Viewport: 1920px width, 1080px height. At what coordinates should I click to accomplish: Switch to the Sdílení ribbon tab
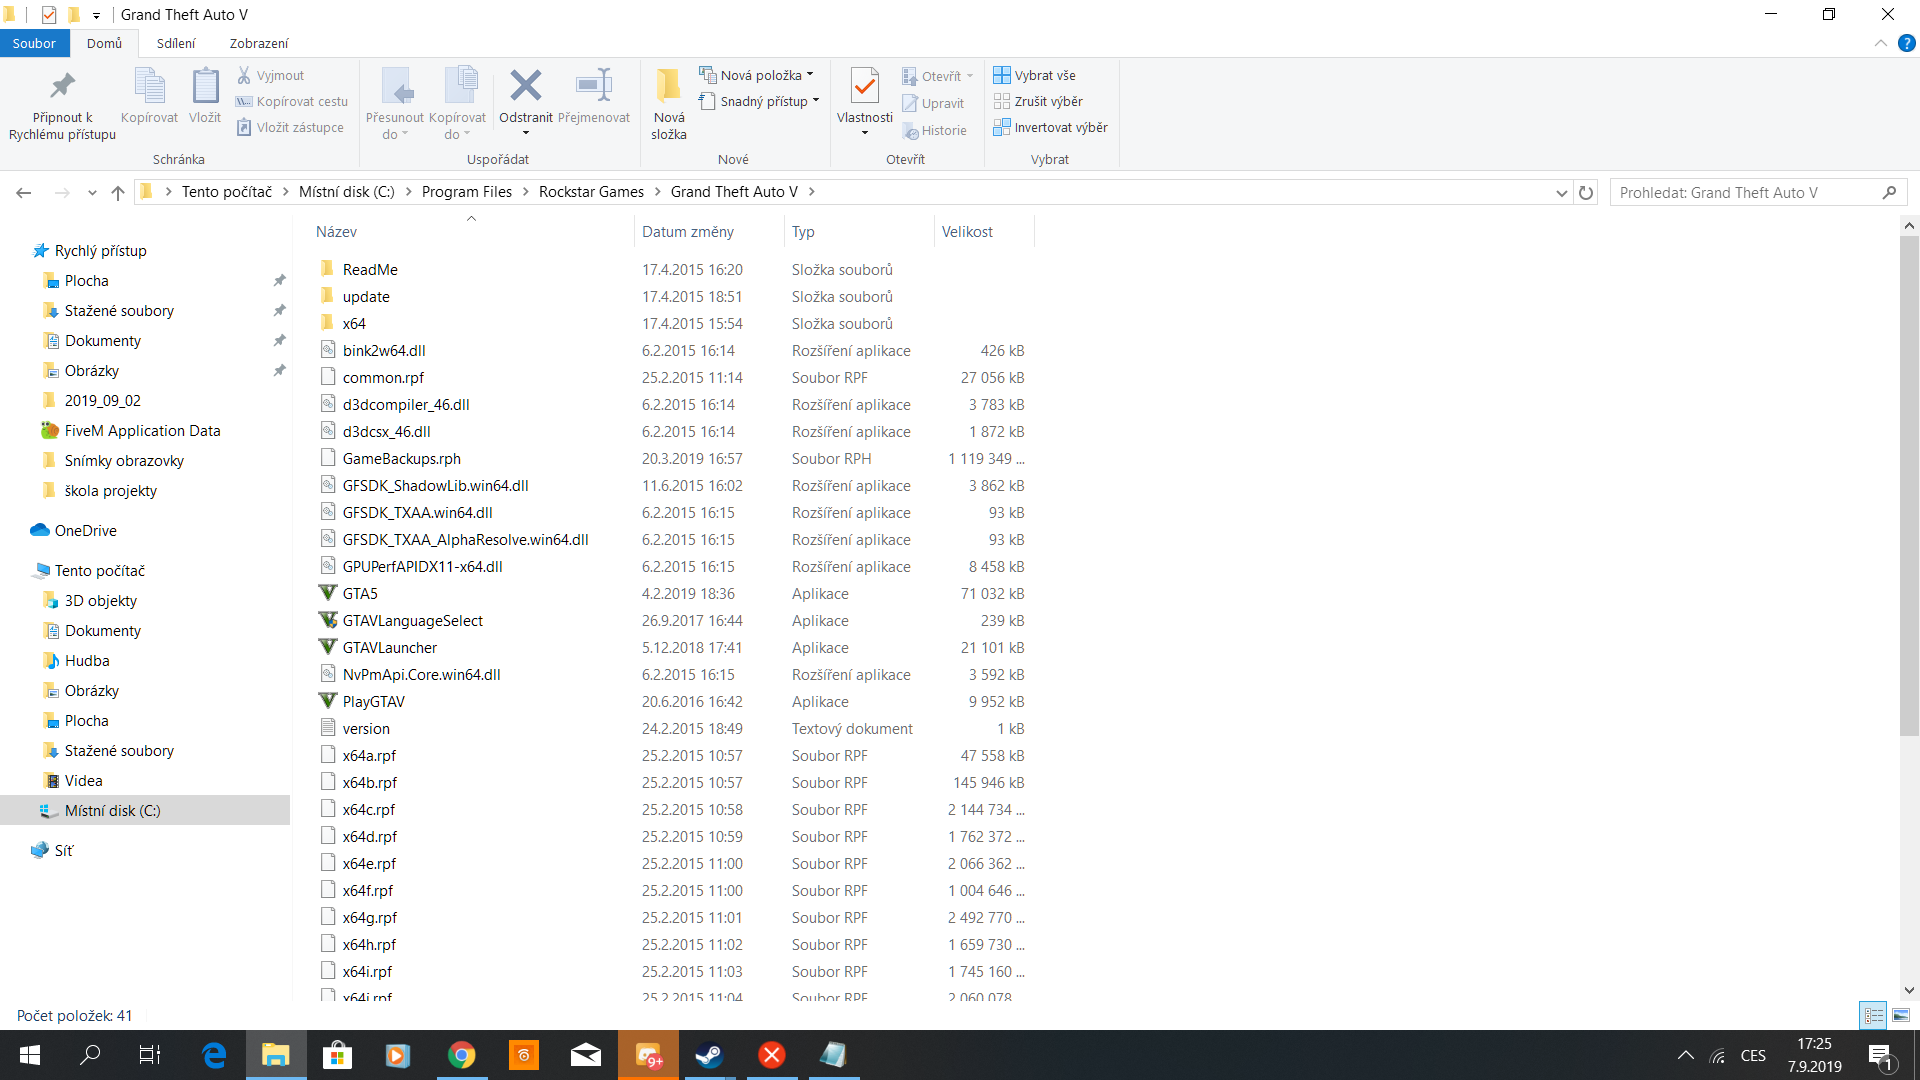coord(176,43)
